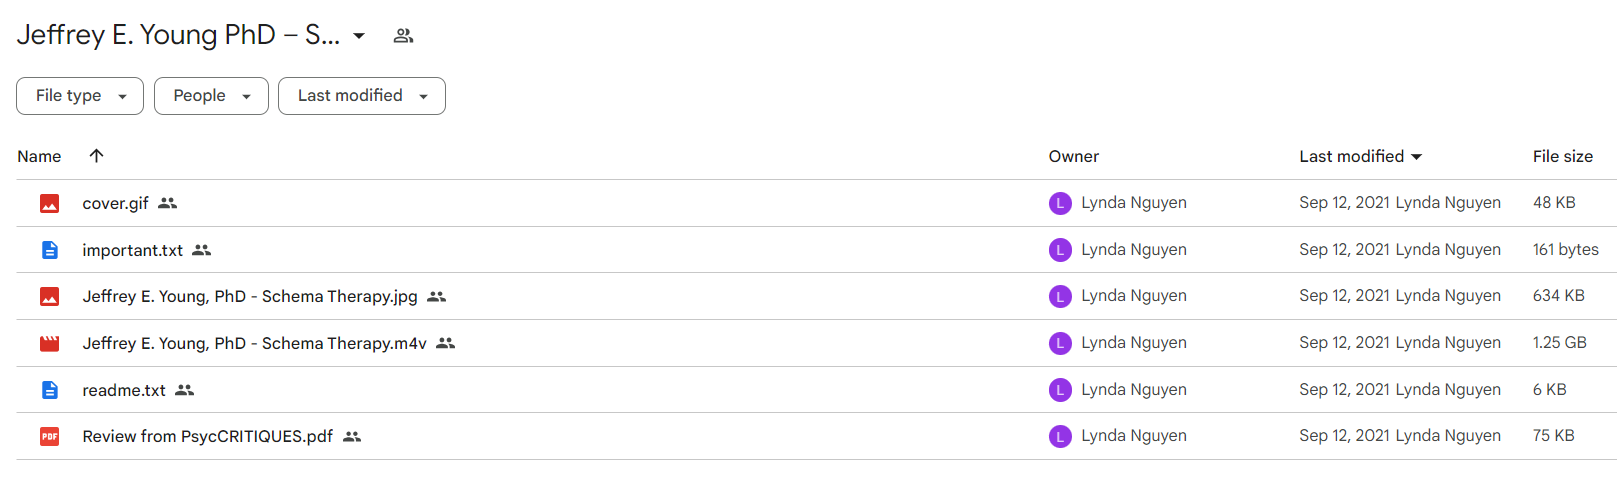
Task: Click Lynda Nguyen's avatar in the cover.gif row
Action: coord(1060,203)
